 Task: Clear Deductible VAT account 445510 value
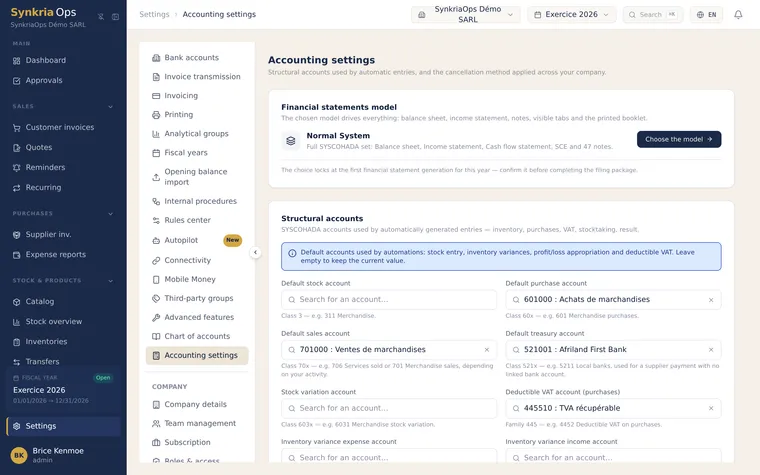[x=711, y=409]
